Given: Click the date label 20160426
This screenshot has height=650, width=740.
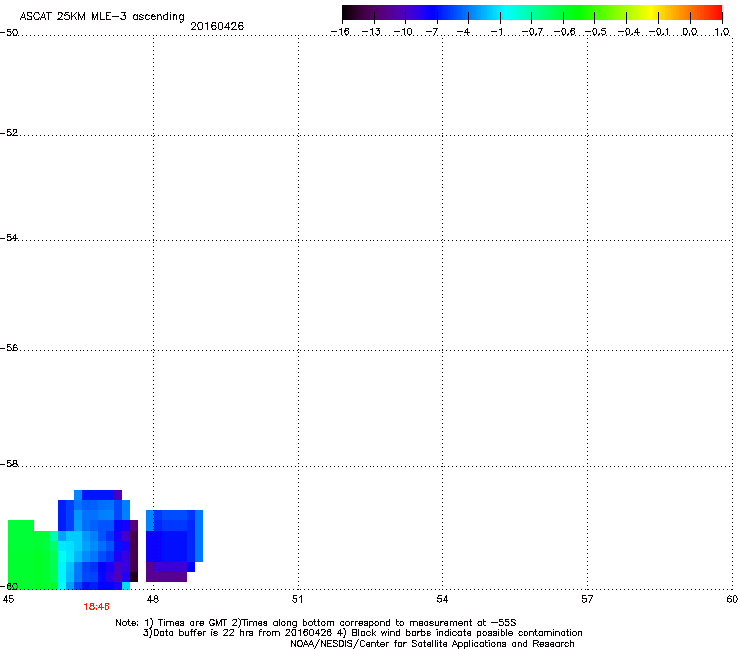Looking at the screenshot, I should click(217, 26).
